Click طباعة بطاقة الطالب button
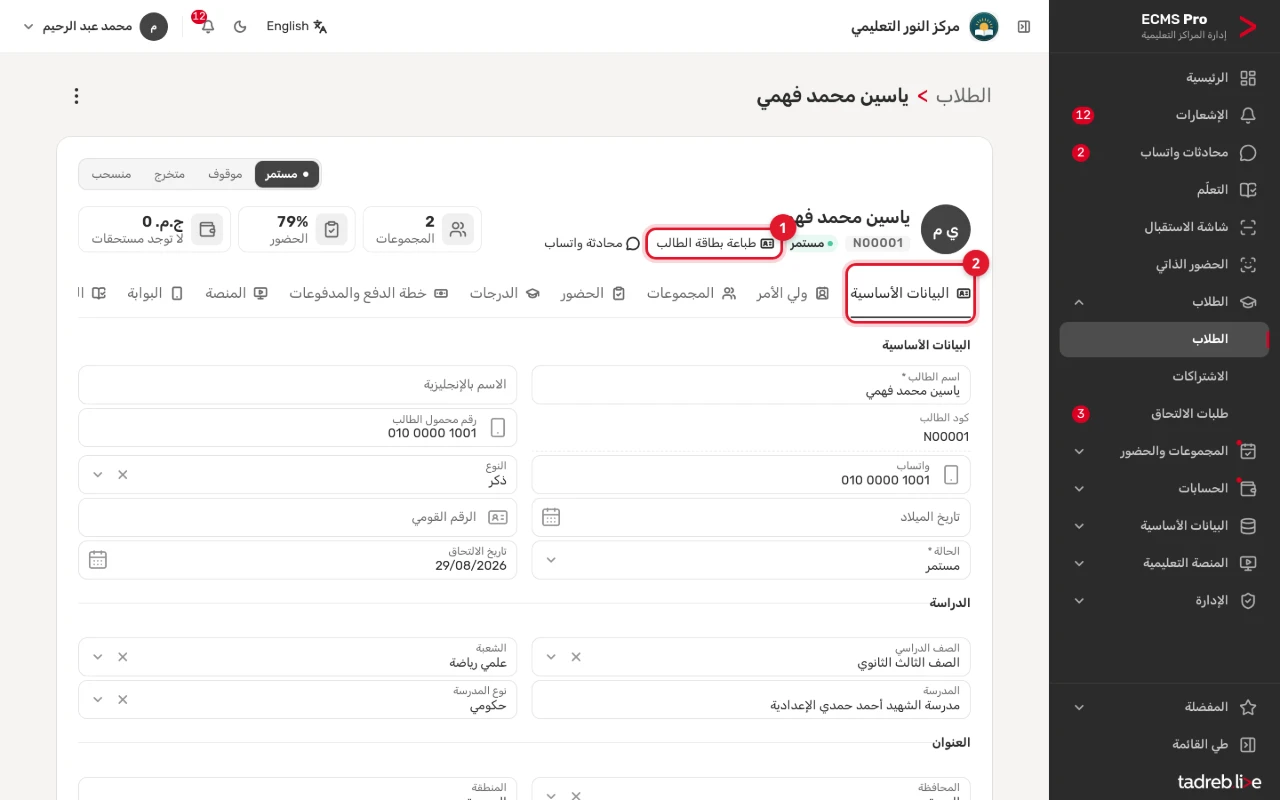The image size is (1280, 800). tap(715, 243)
